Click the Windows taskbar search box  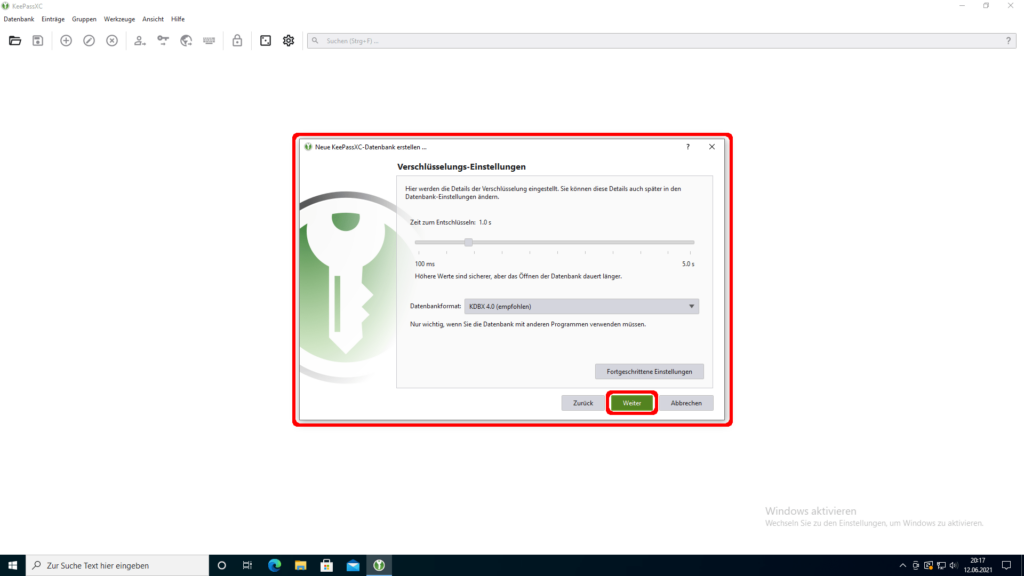click(118, 566)
